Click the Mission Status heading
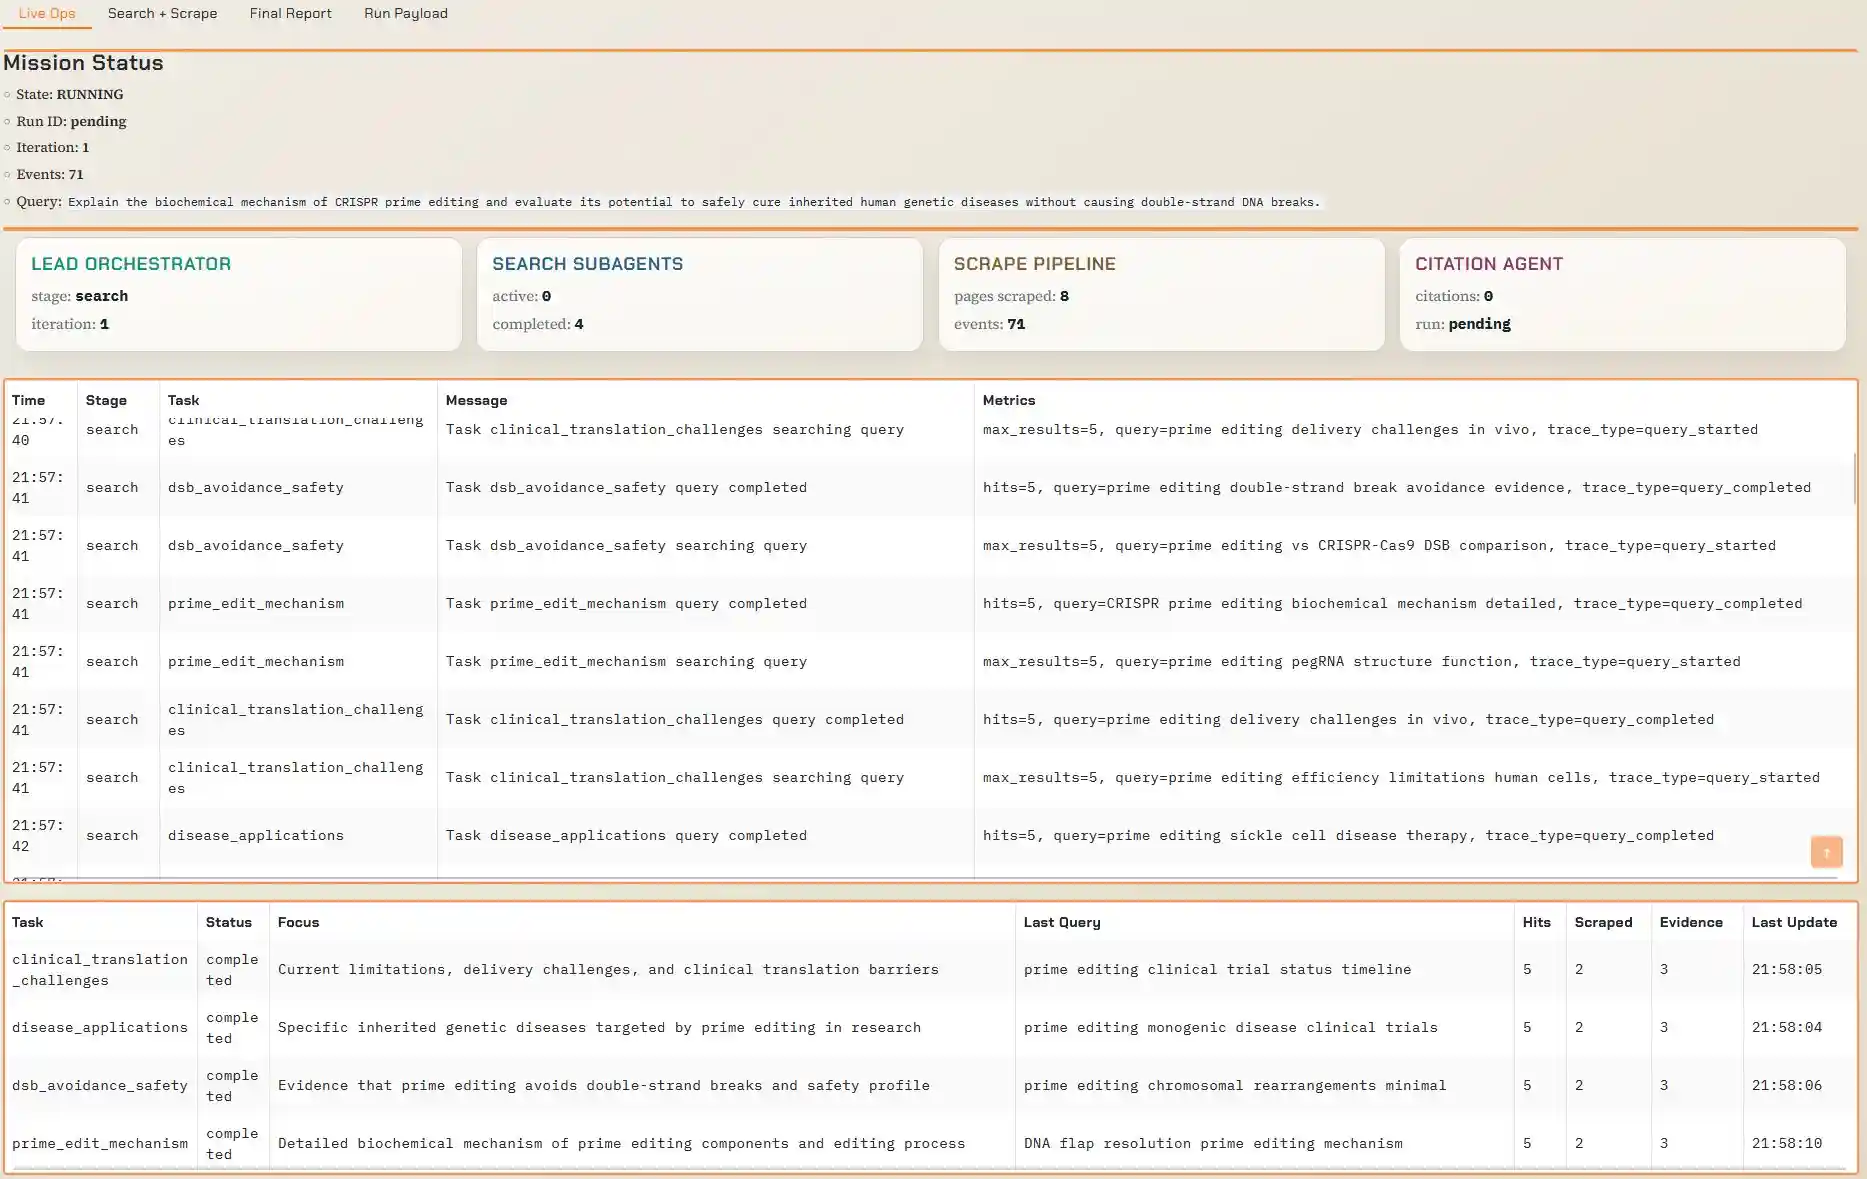1867x1179 pixels. 83,63
